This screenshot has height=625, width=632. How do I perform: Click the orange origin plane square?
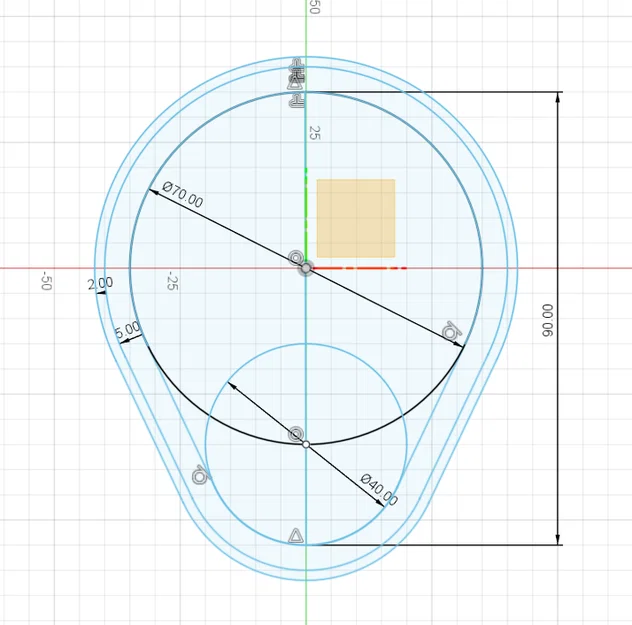pos(356,218)
